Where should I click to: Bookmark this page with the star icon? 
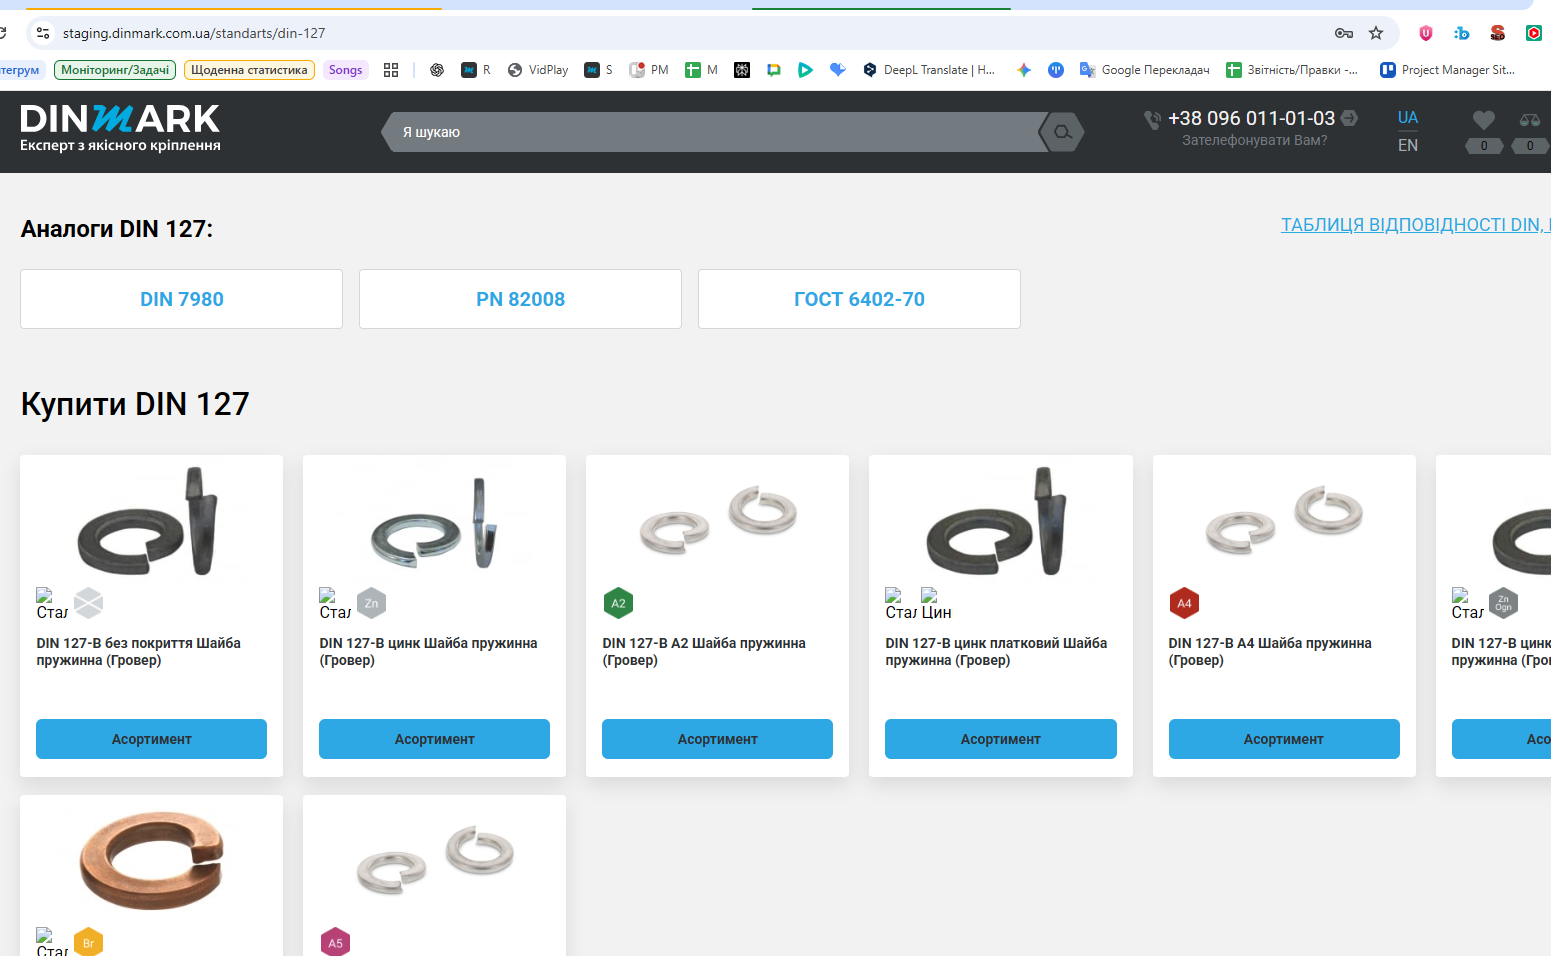pyautogui.click(x=1376, y=33)
